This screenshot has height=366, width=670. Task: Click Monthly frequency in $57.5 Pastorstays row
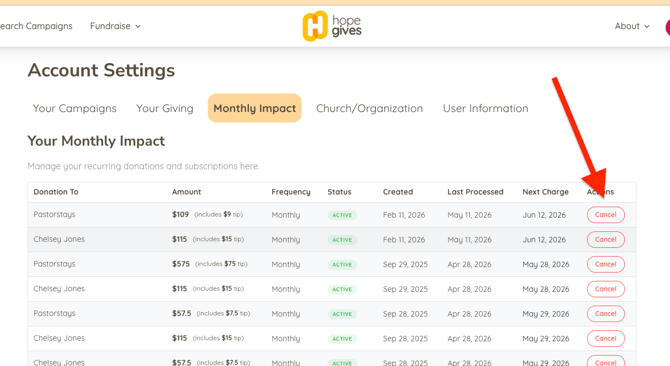(286, 314)
